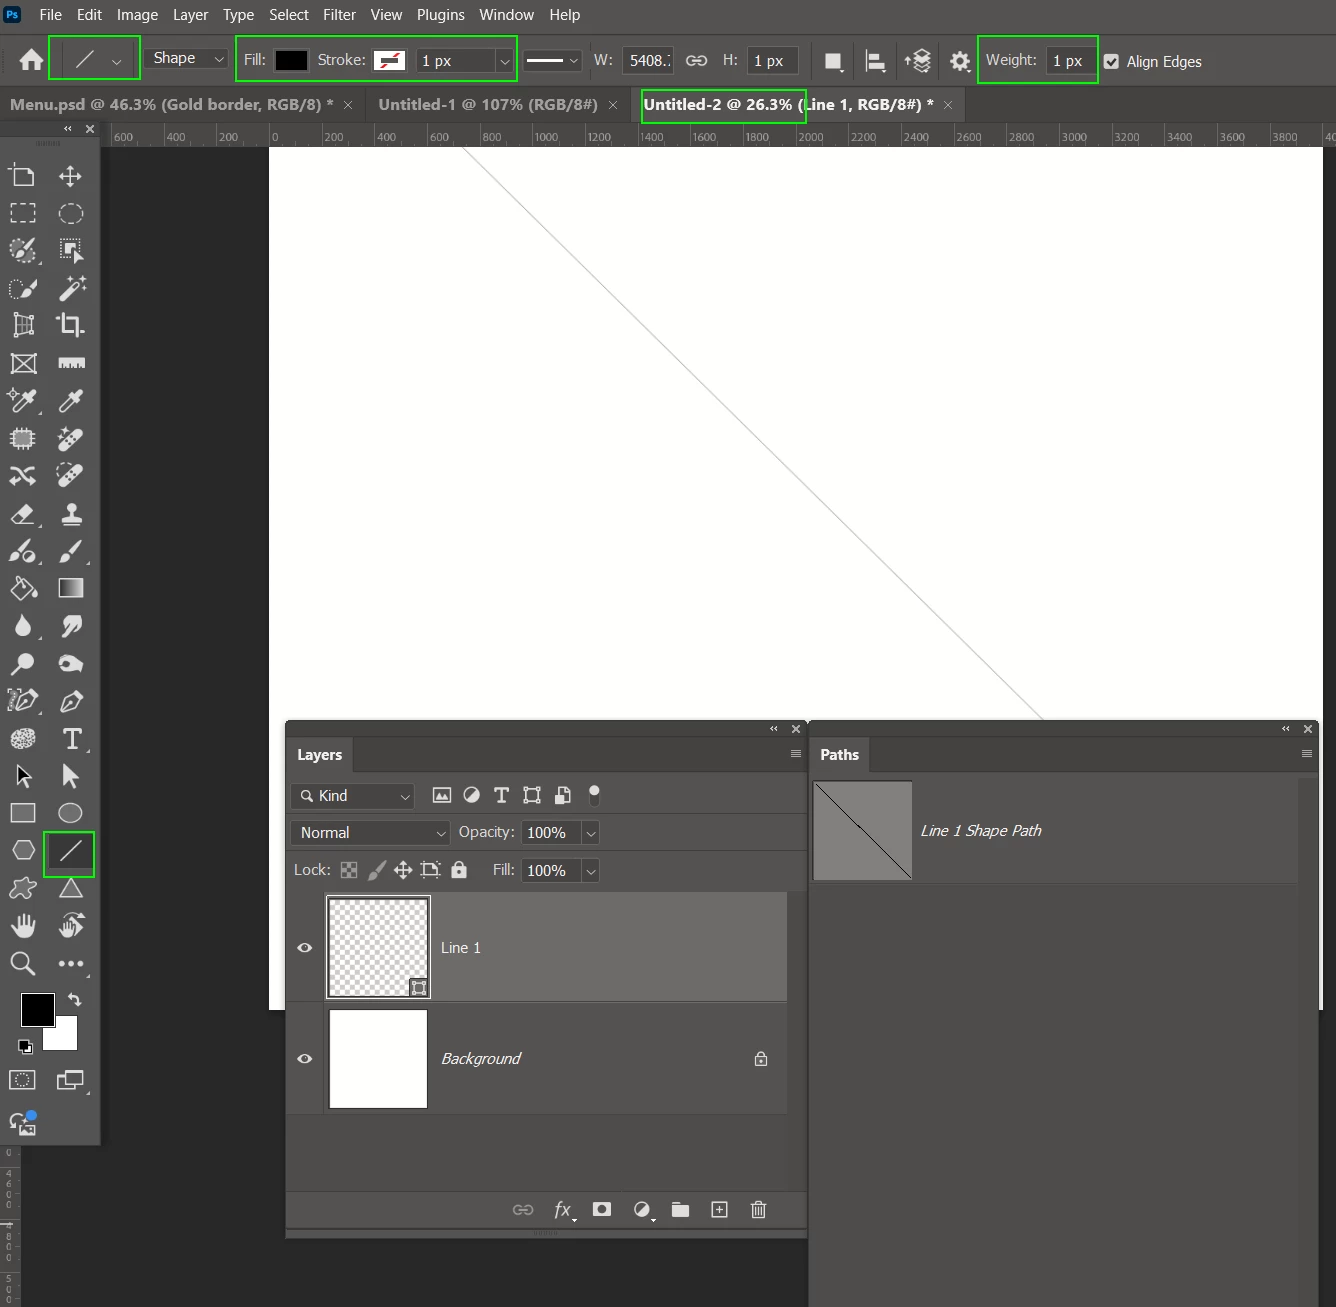
Task: Select the Hand tool
Action: (x=23, y=926)
